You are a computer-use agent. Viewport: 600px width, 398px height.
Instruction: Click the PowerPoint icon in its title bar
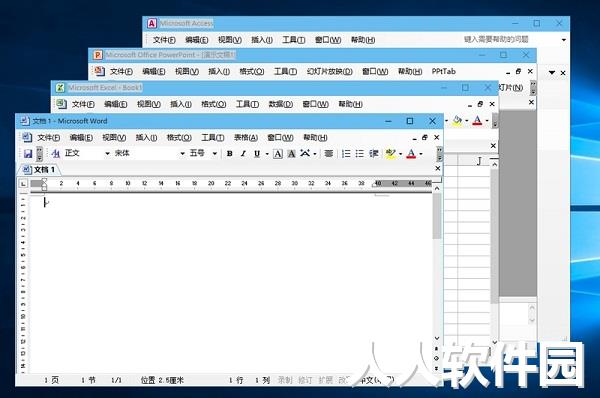coord(98,55)
